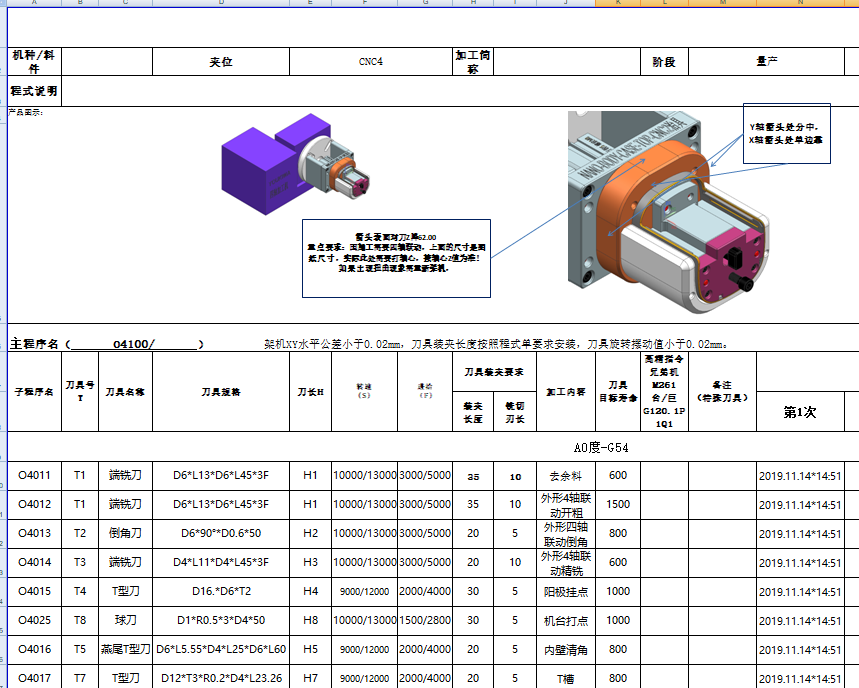Image resolution: width=859 pixels, height=688 pixels.
Task: Select column header A at top left
Action: (35, 6)
